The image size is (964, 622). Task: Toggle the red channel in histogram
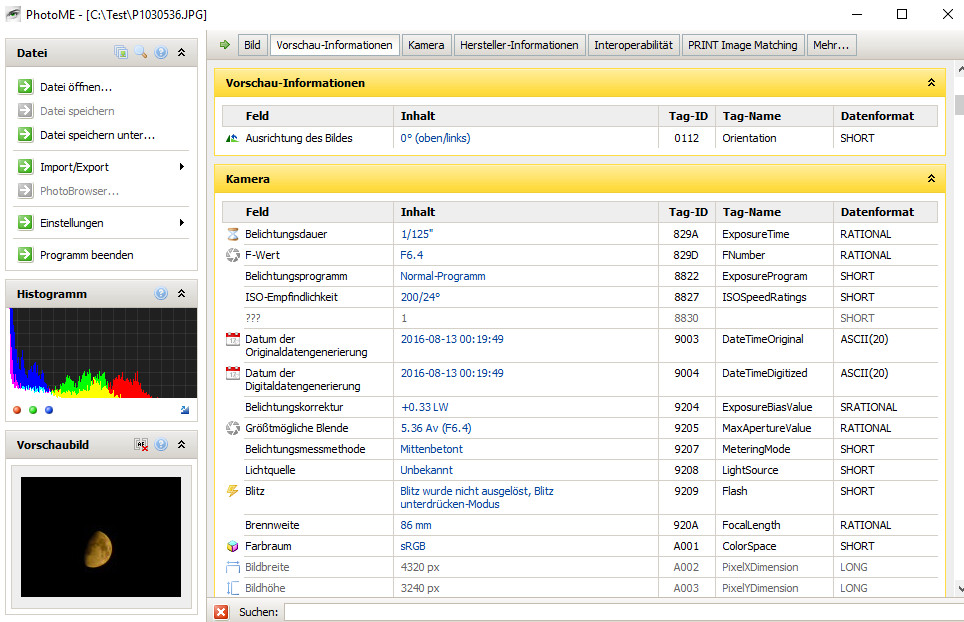click(17, 410)
